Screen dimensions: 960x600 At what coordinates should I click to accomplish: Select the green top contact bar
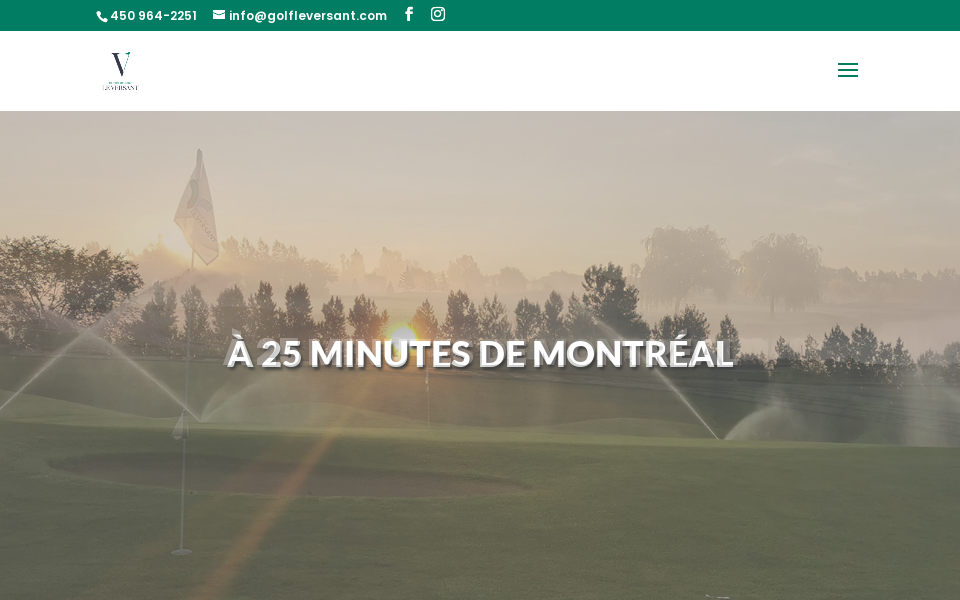600,15
